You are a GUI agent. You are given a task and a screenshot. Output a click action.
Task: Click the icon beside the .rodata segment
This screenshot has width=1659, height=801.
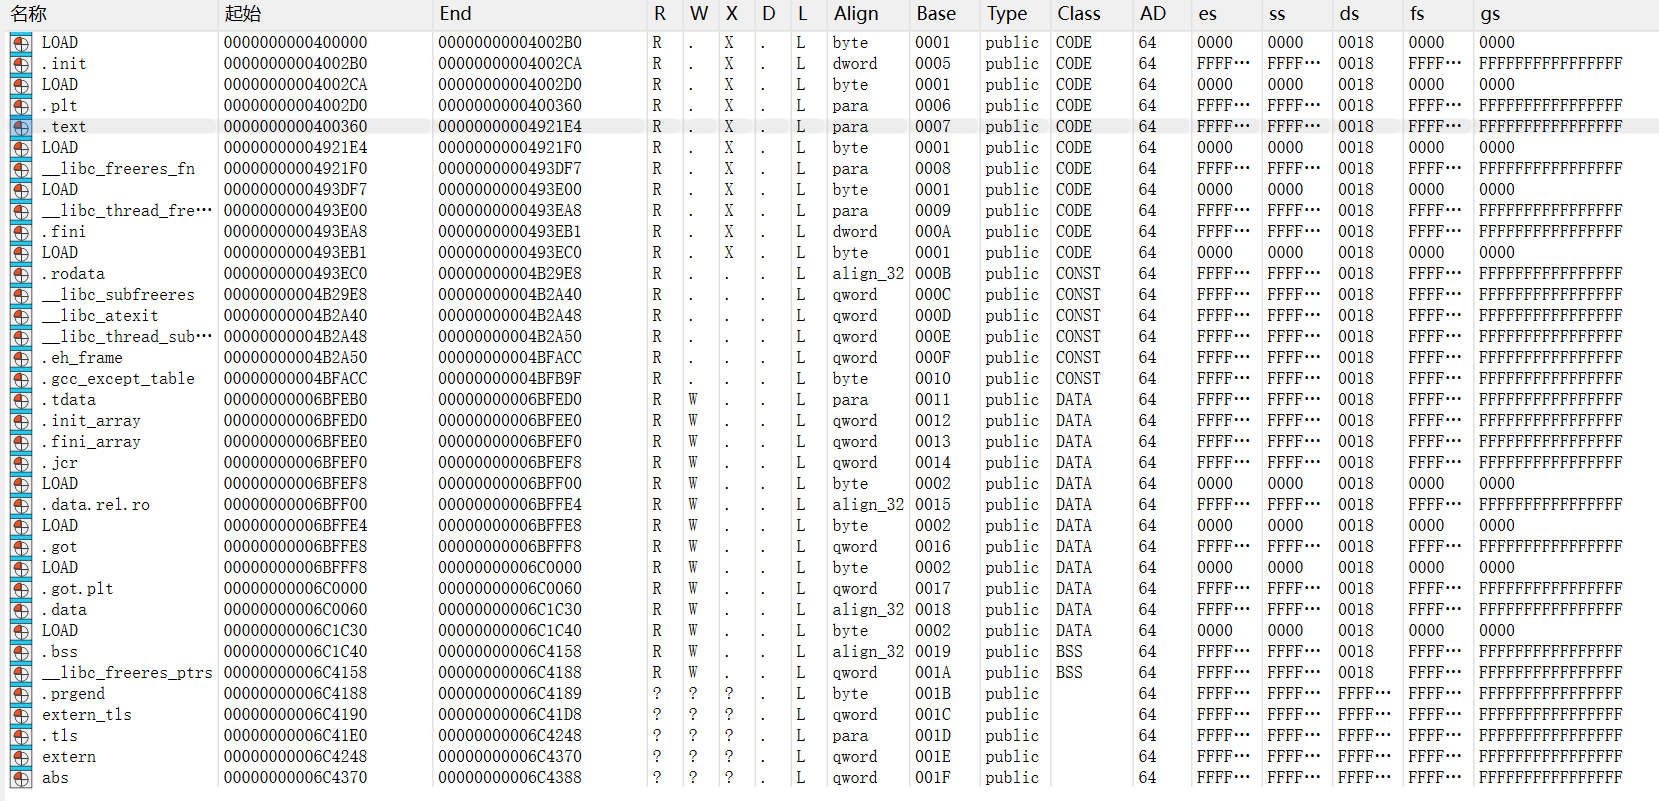(x=20, y=274)
